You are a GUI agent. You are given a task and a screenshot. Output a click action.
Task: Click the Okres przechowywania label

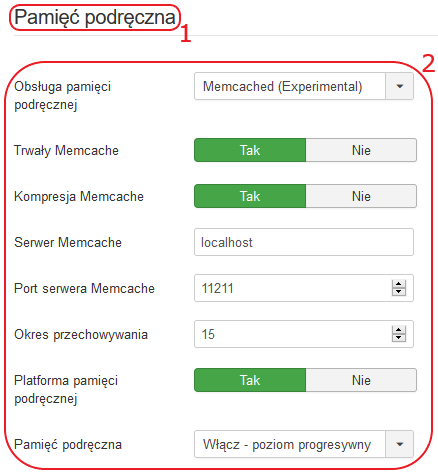click(81, 334)
